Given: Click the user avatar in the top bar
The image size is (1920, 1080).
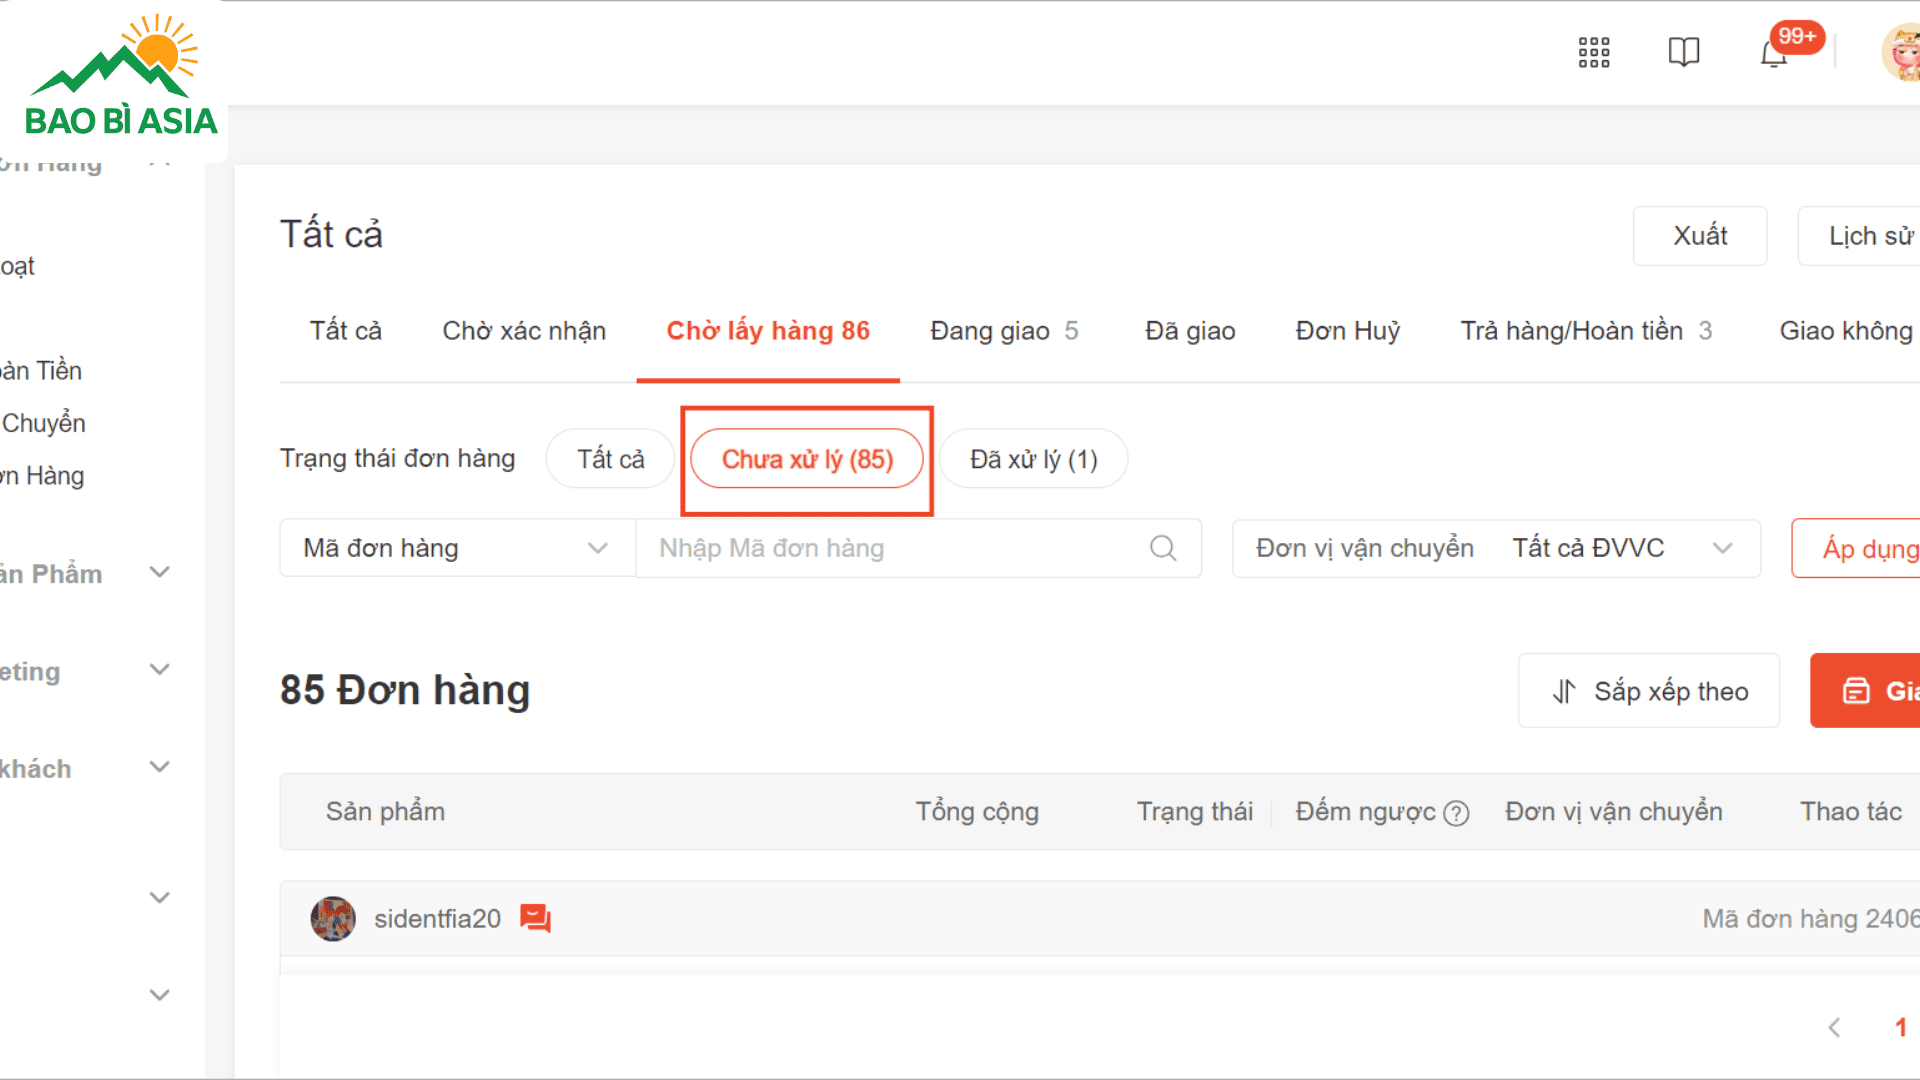Looking at the screenshot, I should click(1902, 52).
